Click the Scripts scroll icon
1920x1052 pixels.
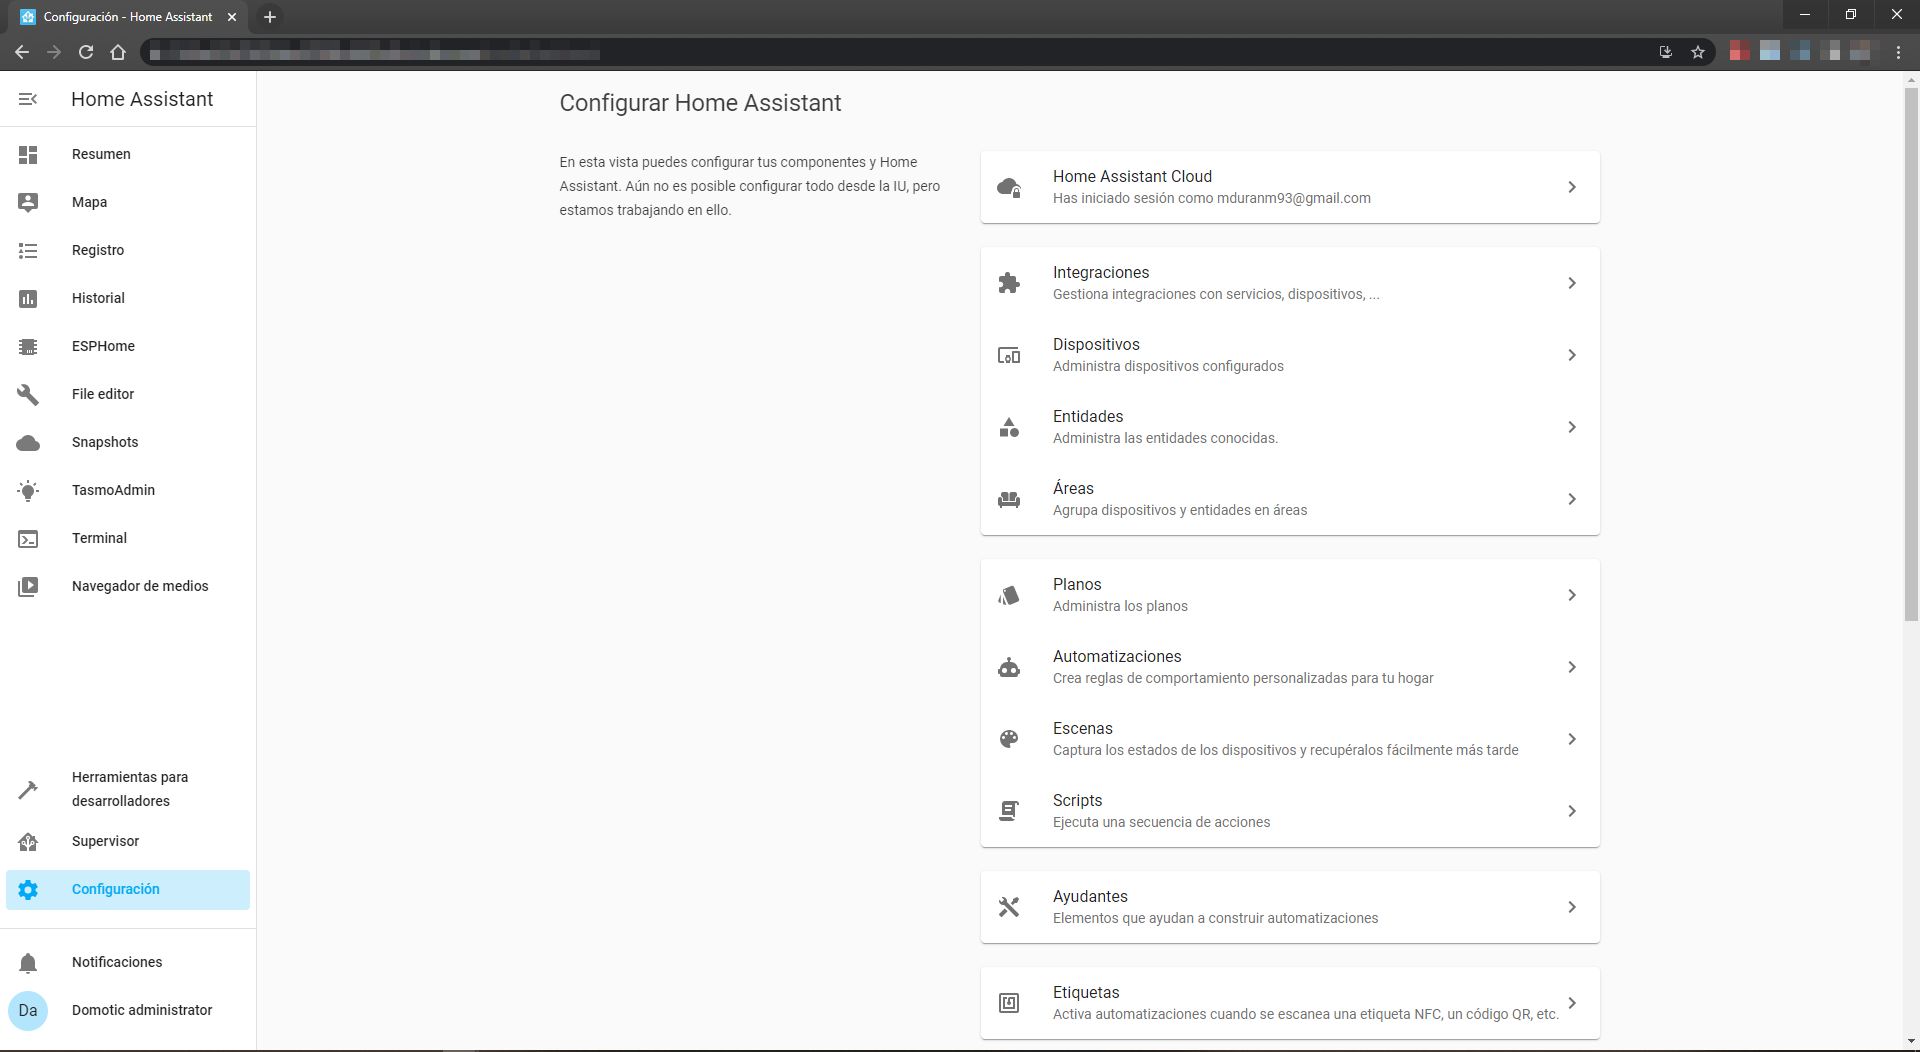(1009, 811)
